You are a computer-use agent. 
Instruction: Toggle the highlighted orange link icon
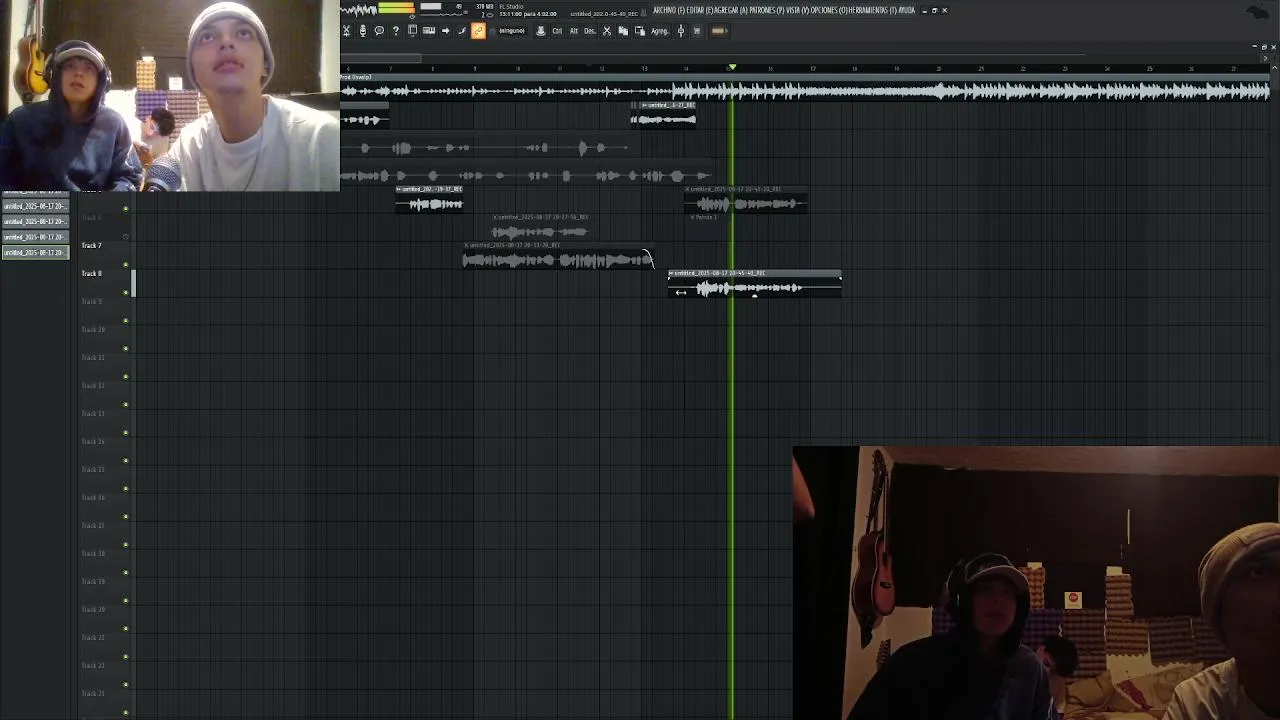pos(478,31)
